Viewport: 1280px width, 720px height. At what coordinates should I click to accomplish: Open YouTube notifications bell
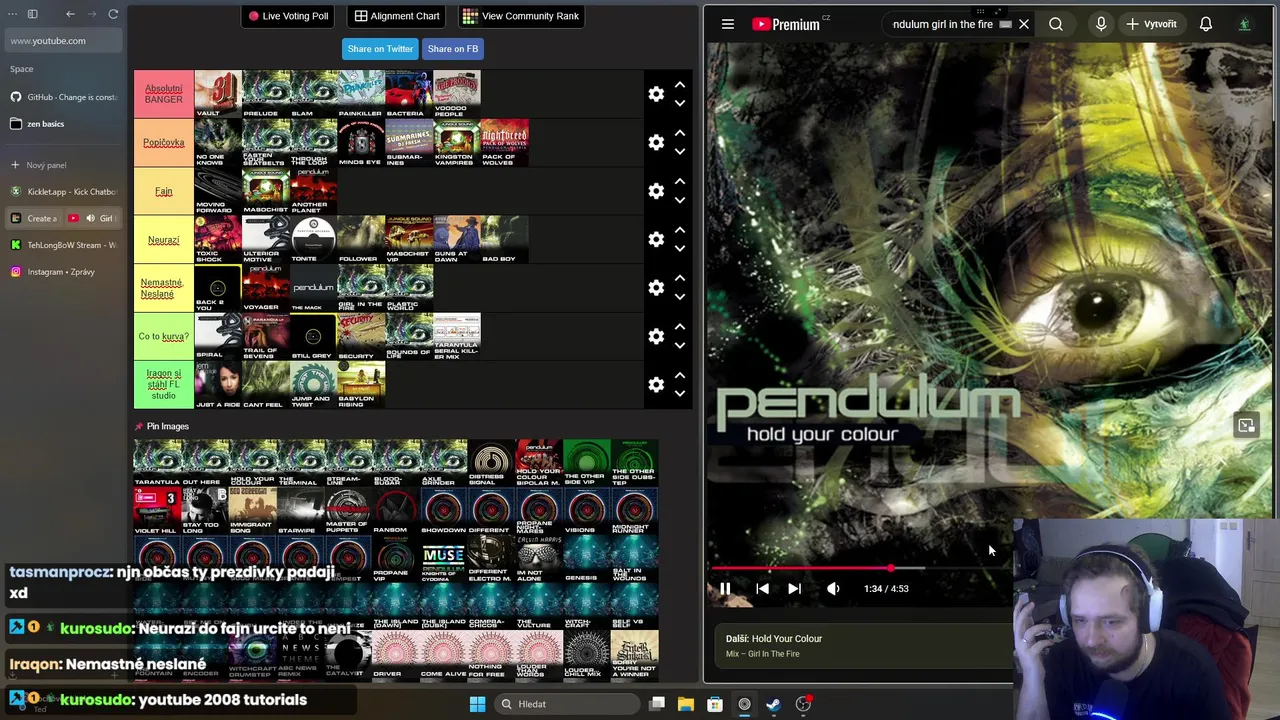point(1206,24)
